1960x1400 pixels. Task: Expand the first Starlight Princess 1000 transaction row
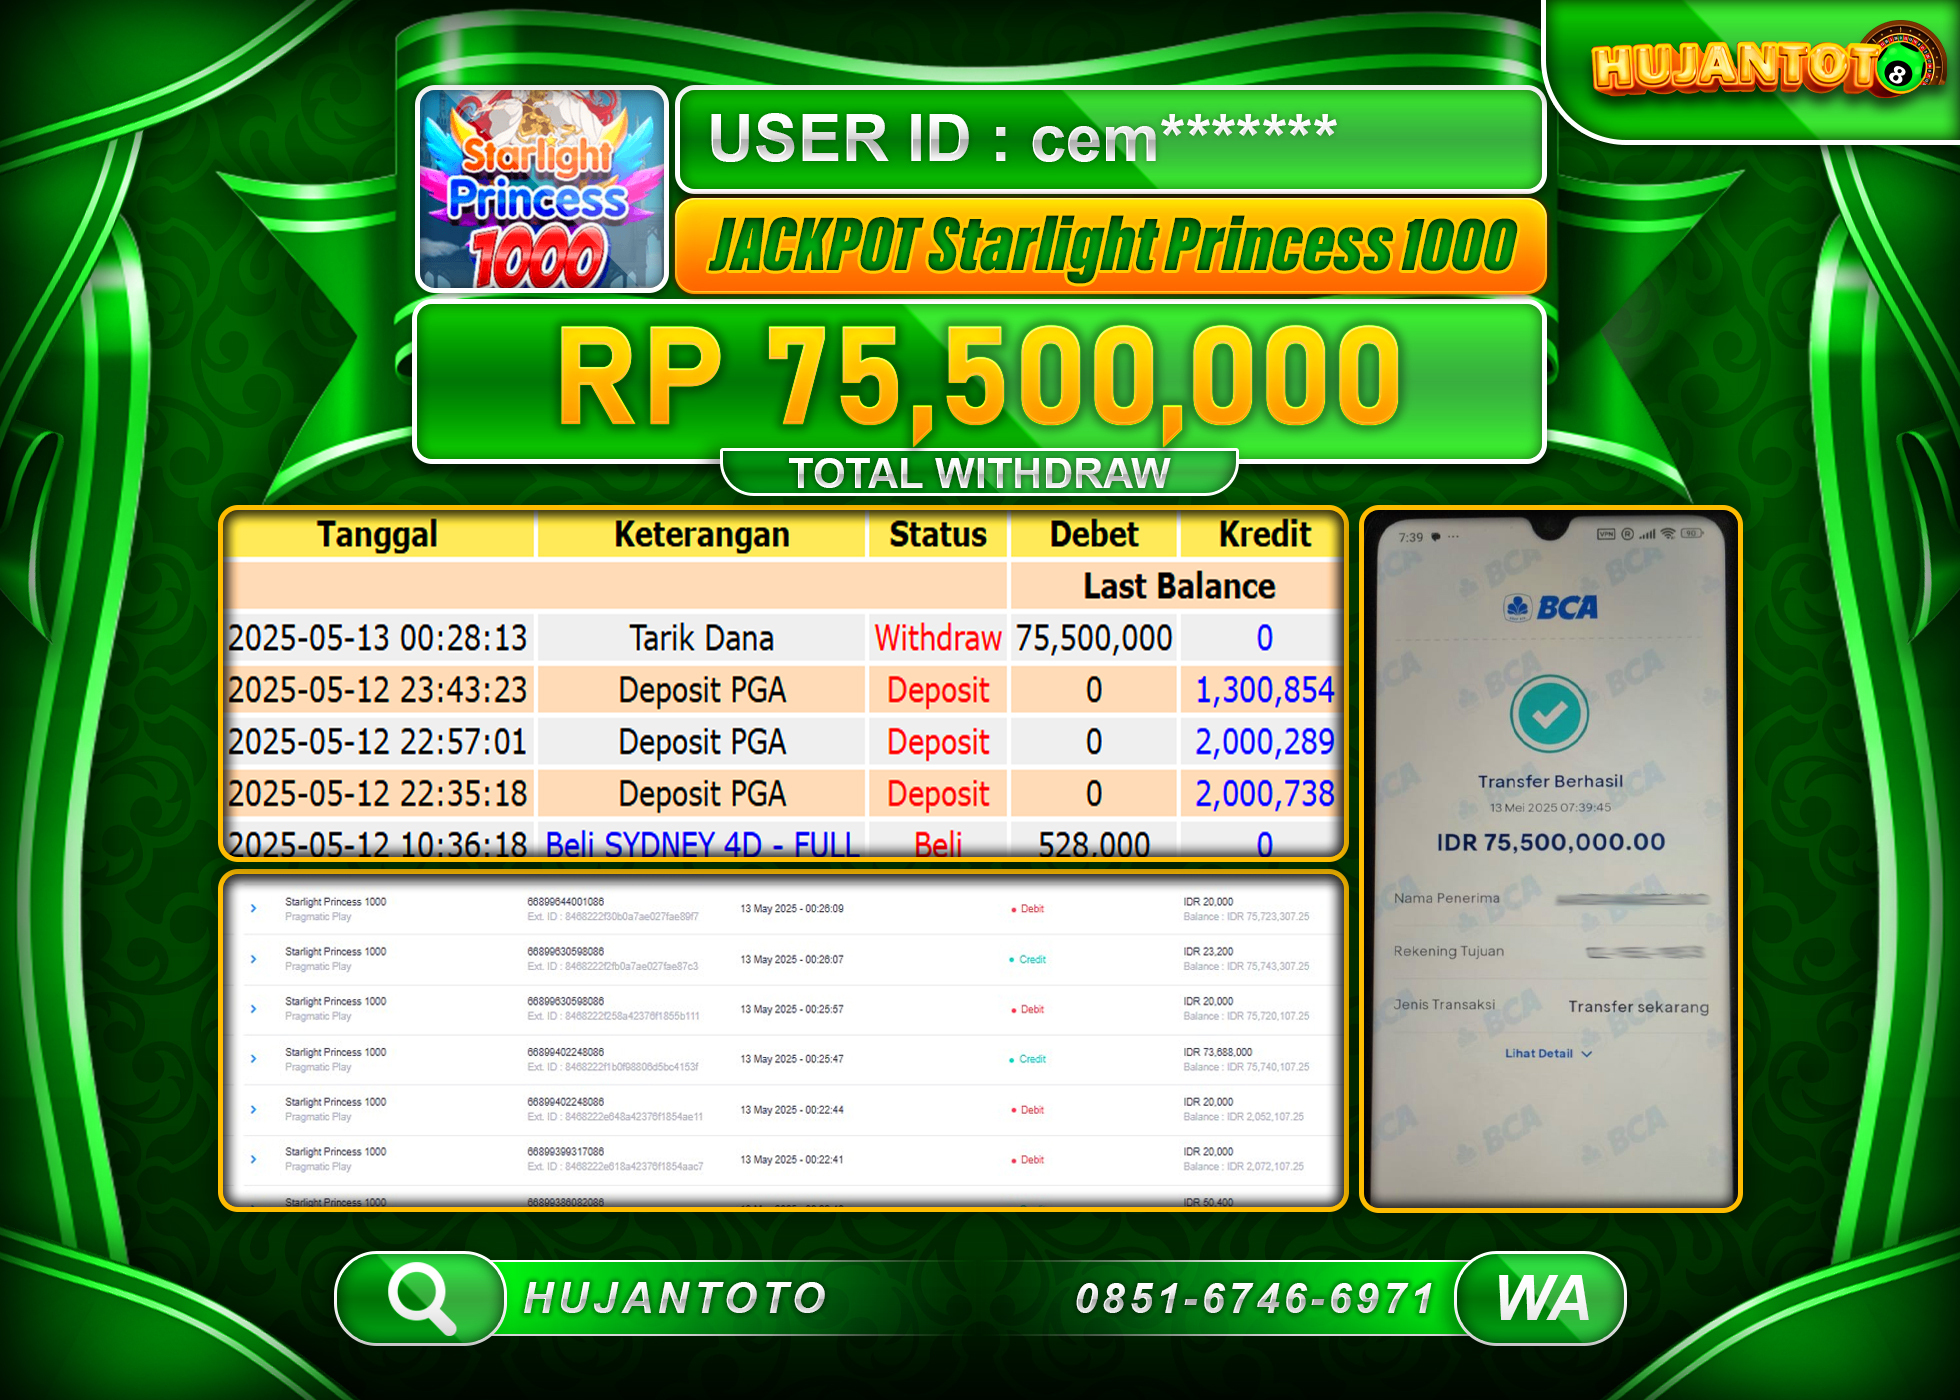point(252,908)
